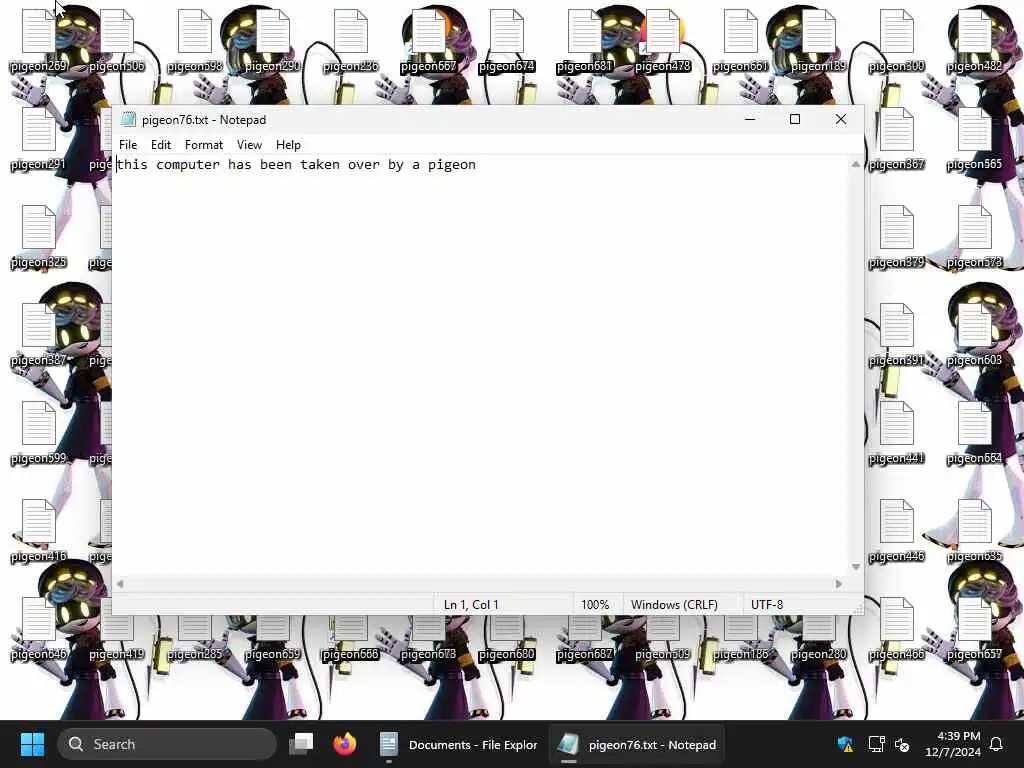Select the pigeon290 desktop file

tap(273, 40)
